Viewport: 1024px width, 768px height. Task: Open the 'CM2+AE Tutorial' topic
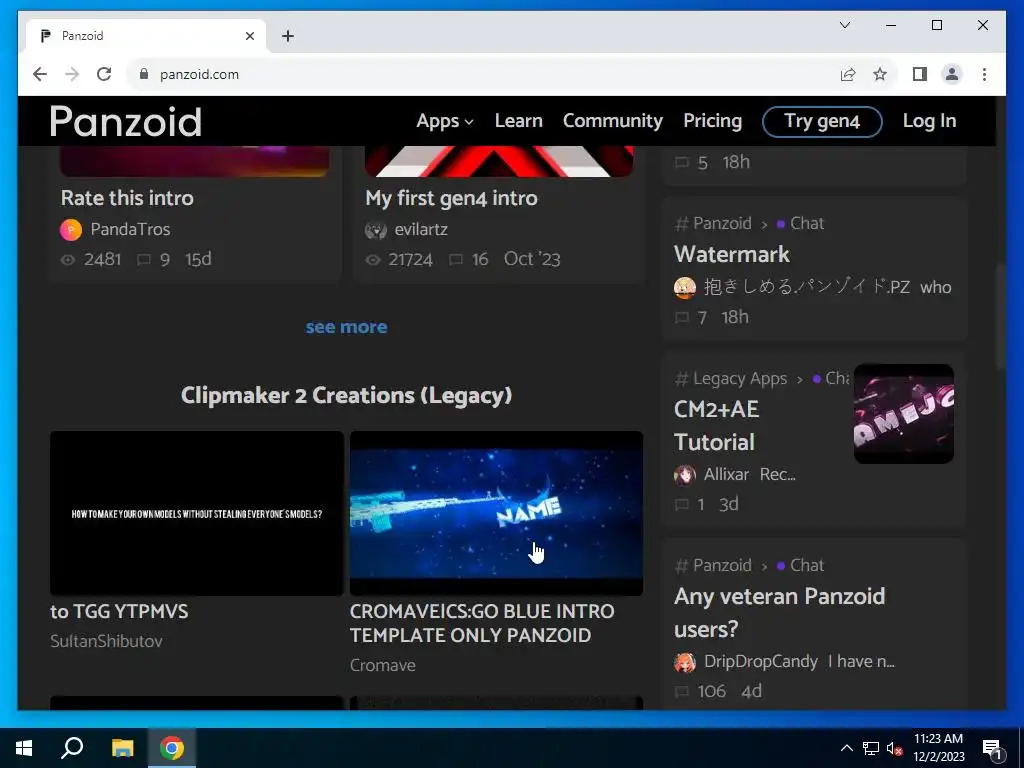716,425
